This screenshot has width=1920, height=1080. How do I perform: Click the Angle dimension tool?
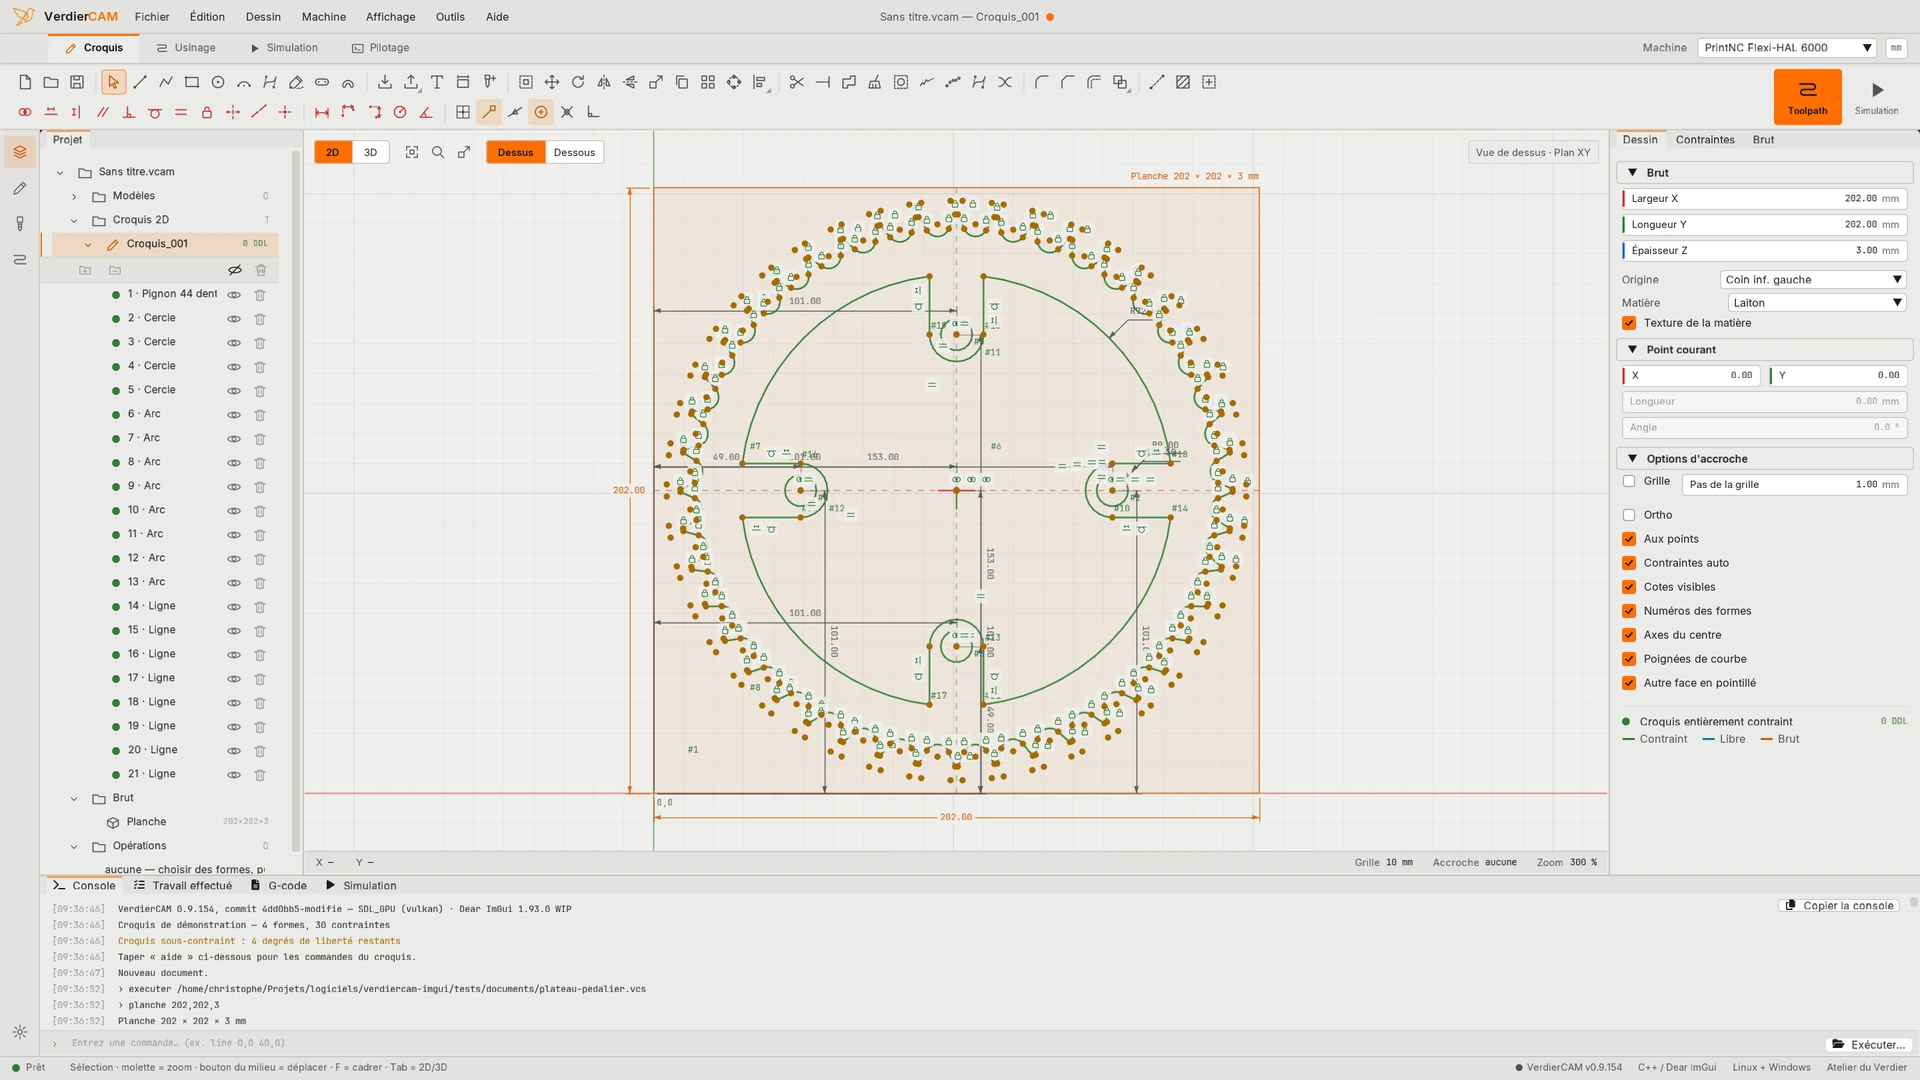pyautogui.click(x=426, y=113)
